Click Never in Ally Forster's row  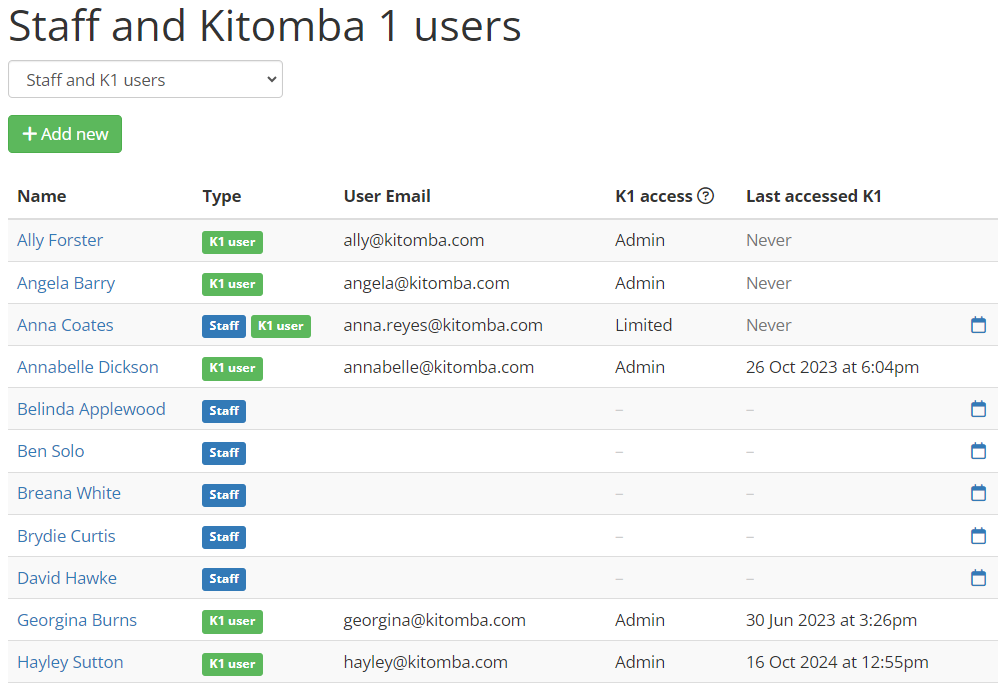pos(769,240)
